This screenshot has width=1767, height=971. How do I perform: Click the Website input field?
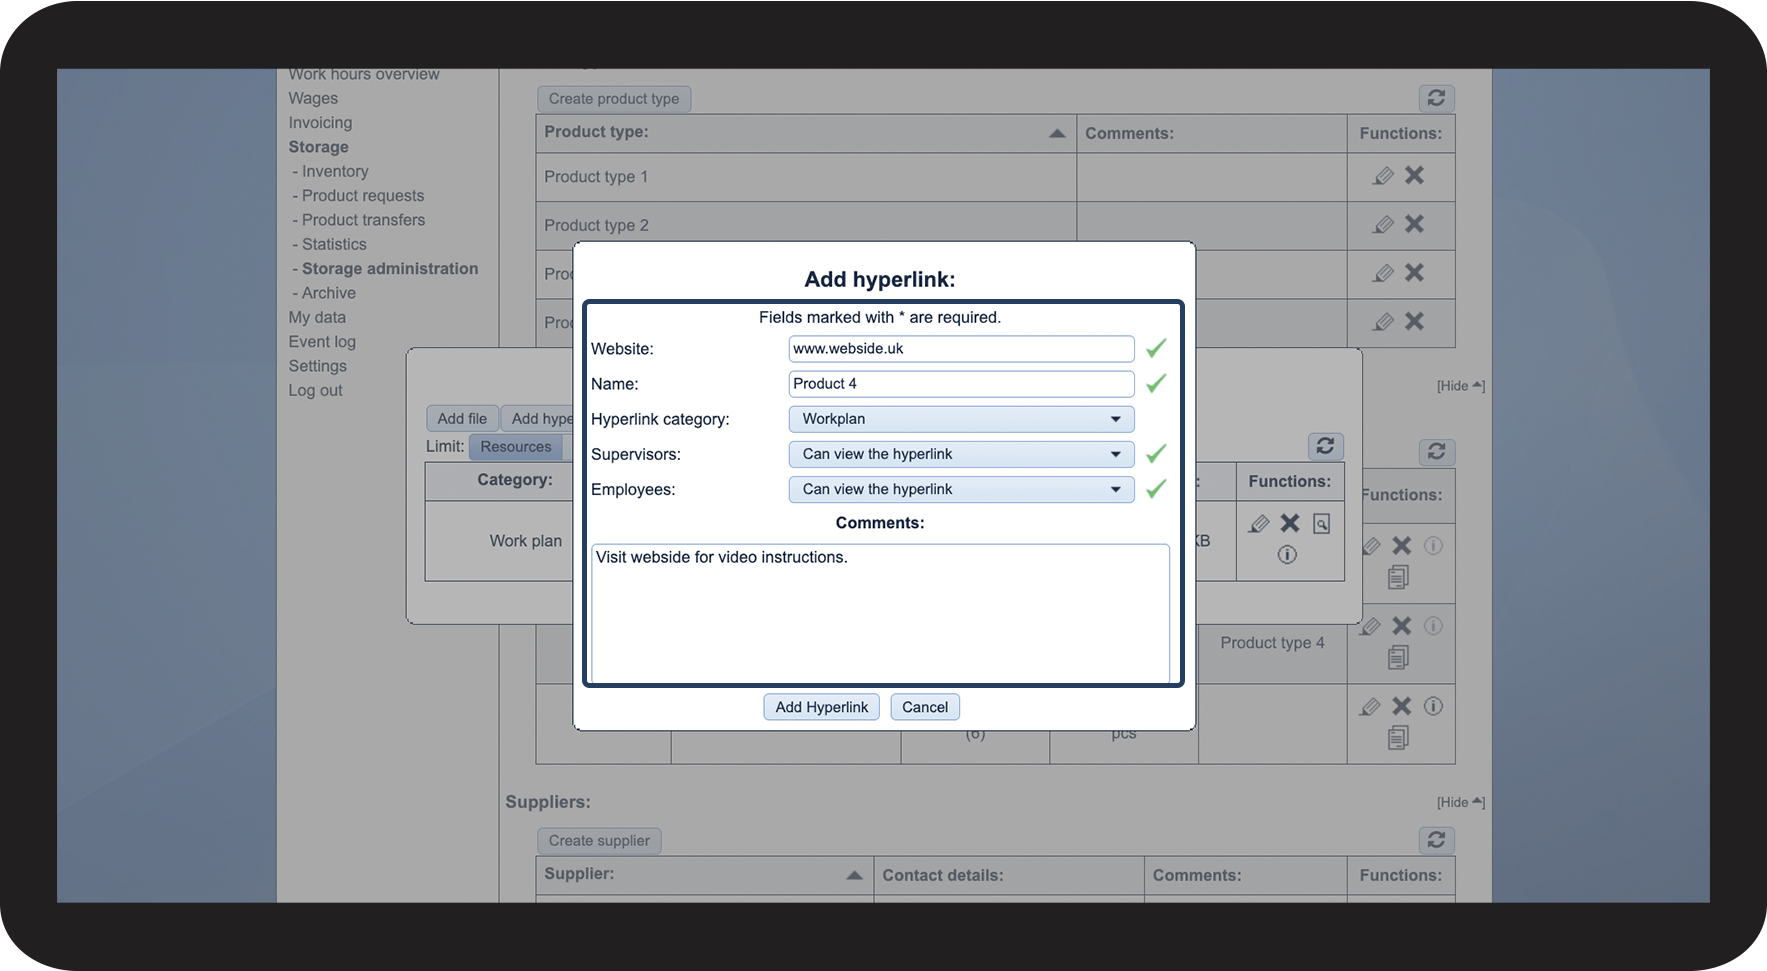[x=960, y=349]
